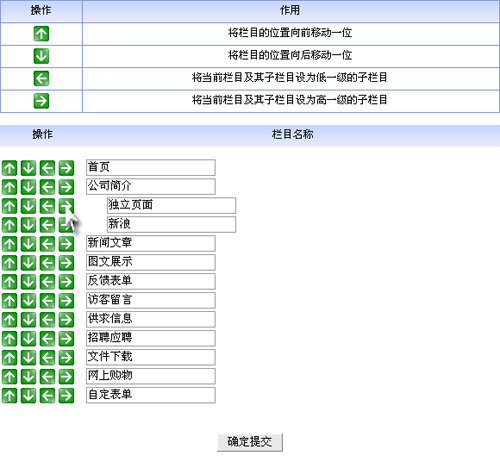
Task: Click left arrow for 独立页面 row
Action: pos(47,206)
